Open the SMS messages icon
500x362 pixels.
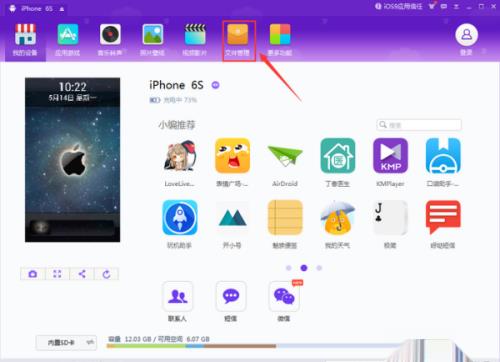231,296
